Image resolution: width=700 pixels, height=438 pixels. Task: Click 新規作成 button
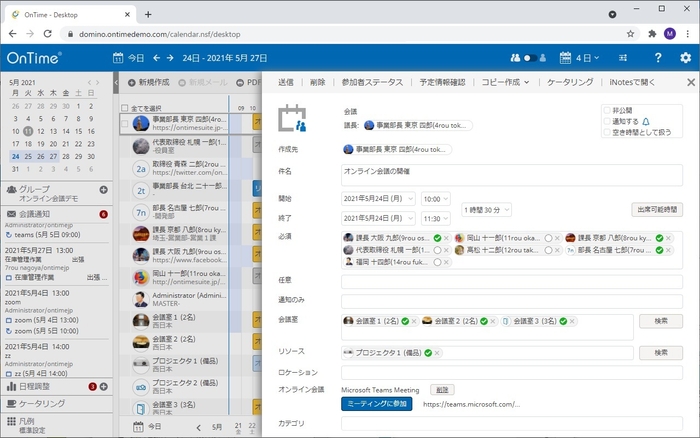click(149, 83)
